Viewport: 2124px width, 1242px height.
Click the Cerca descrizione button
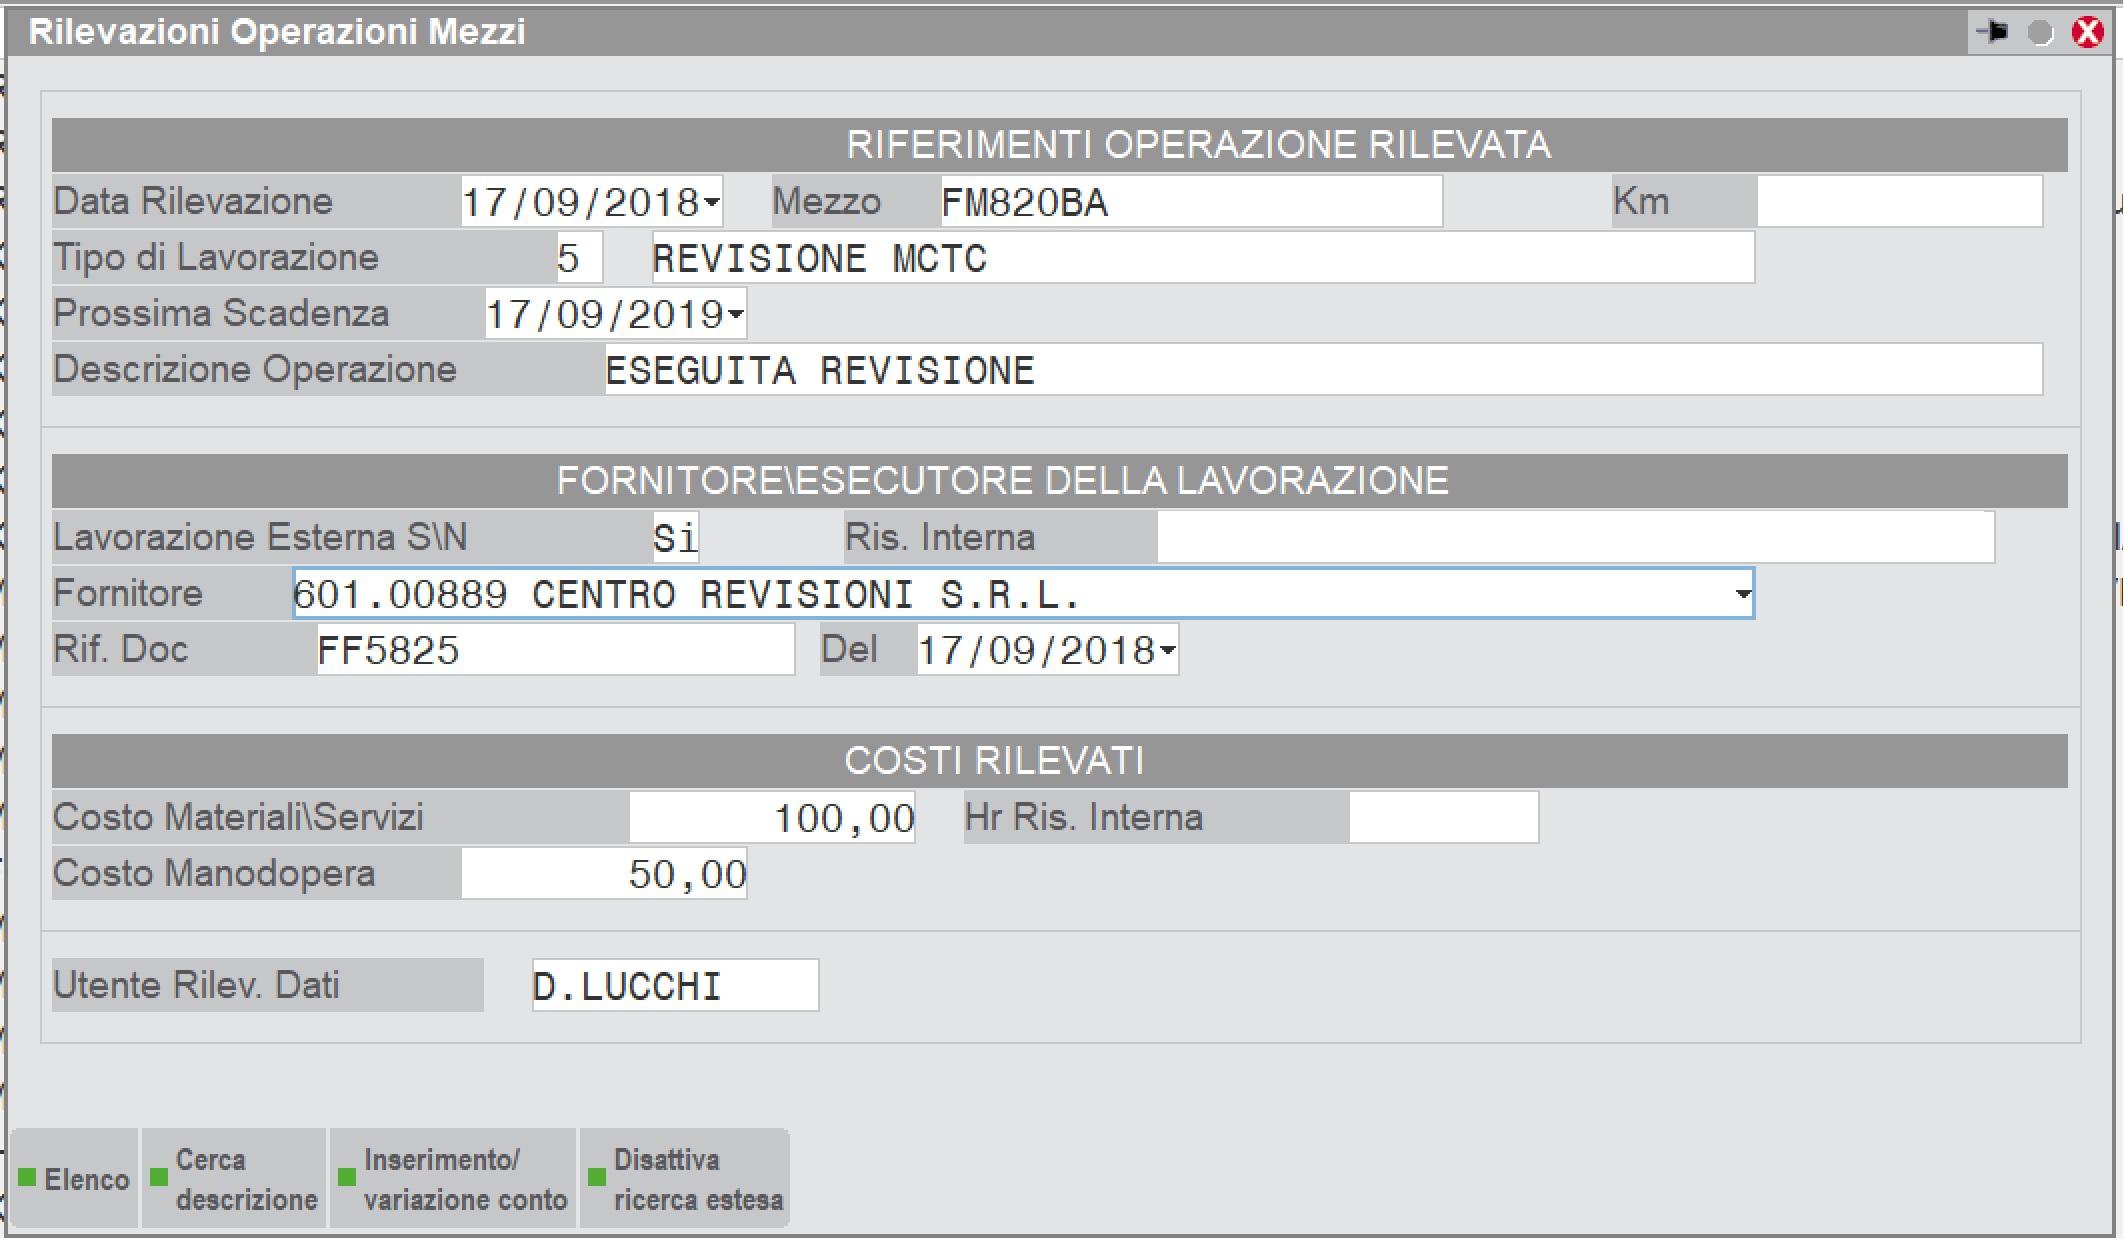click(234, 1180)
